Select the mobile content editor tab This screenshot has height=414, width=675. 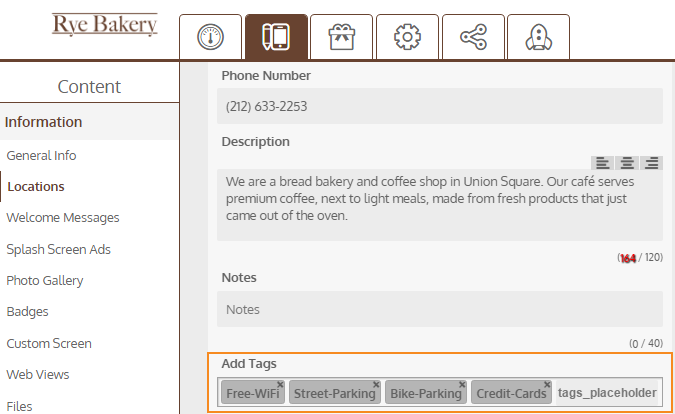(276, 37)
